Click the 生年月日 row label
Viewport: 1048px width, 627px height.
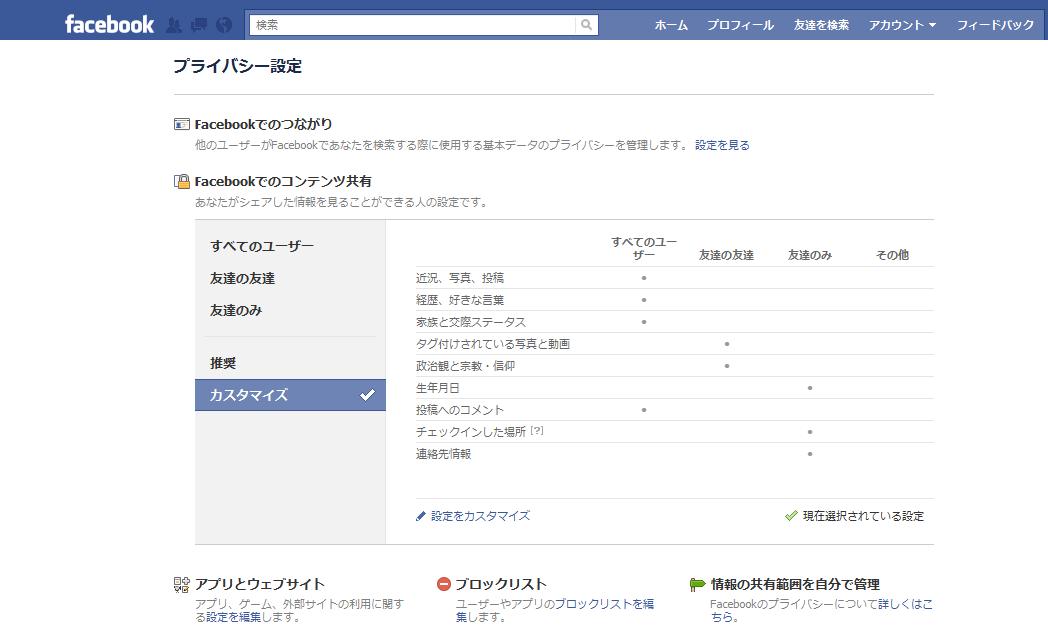[x=438, y=388]
